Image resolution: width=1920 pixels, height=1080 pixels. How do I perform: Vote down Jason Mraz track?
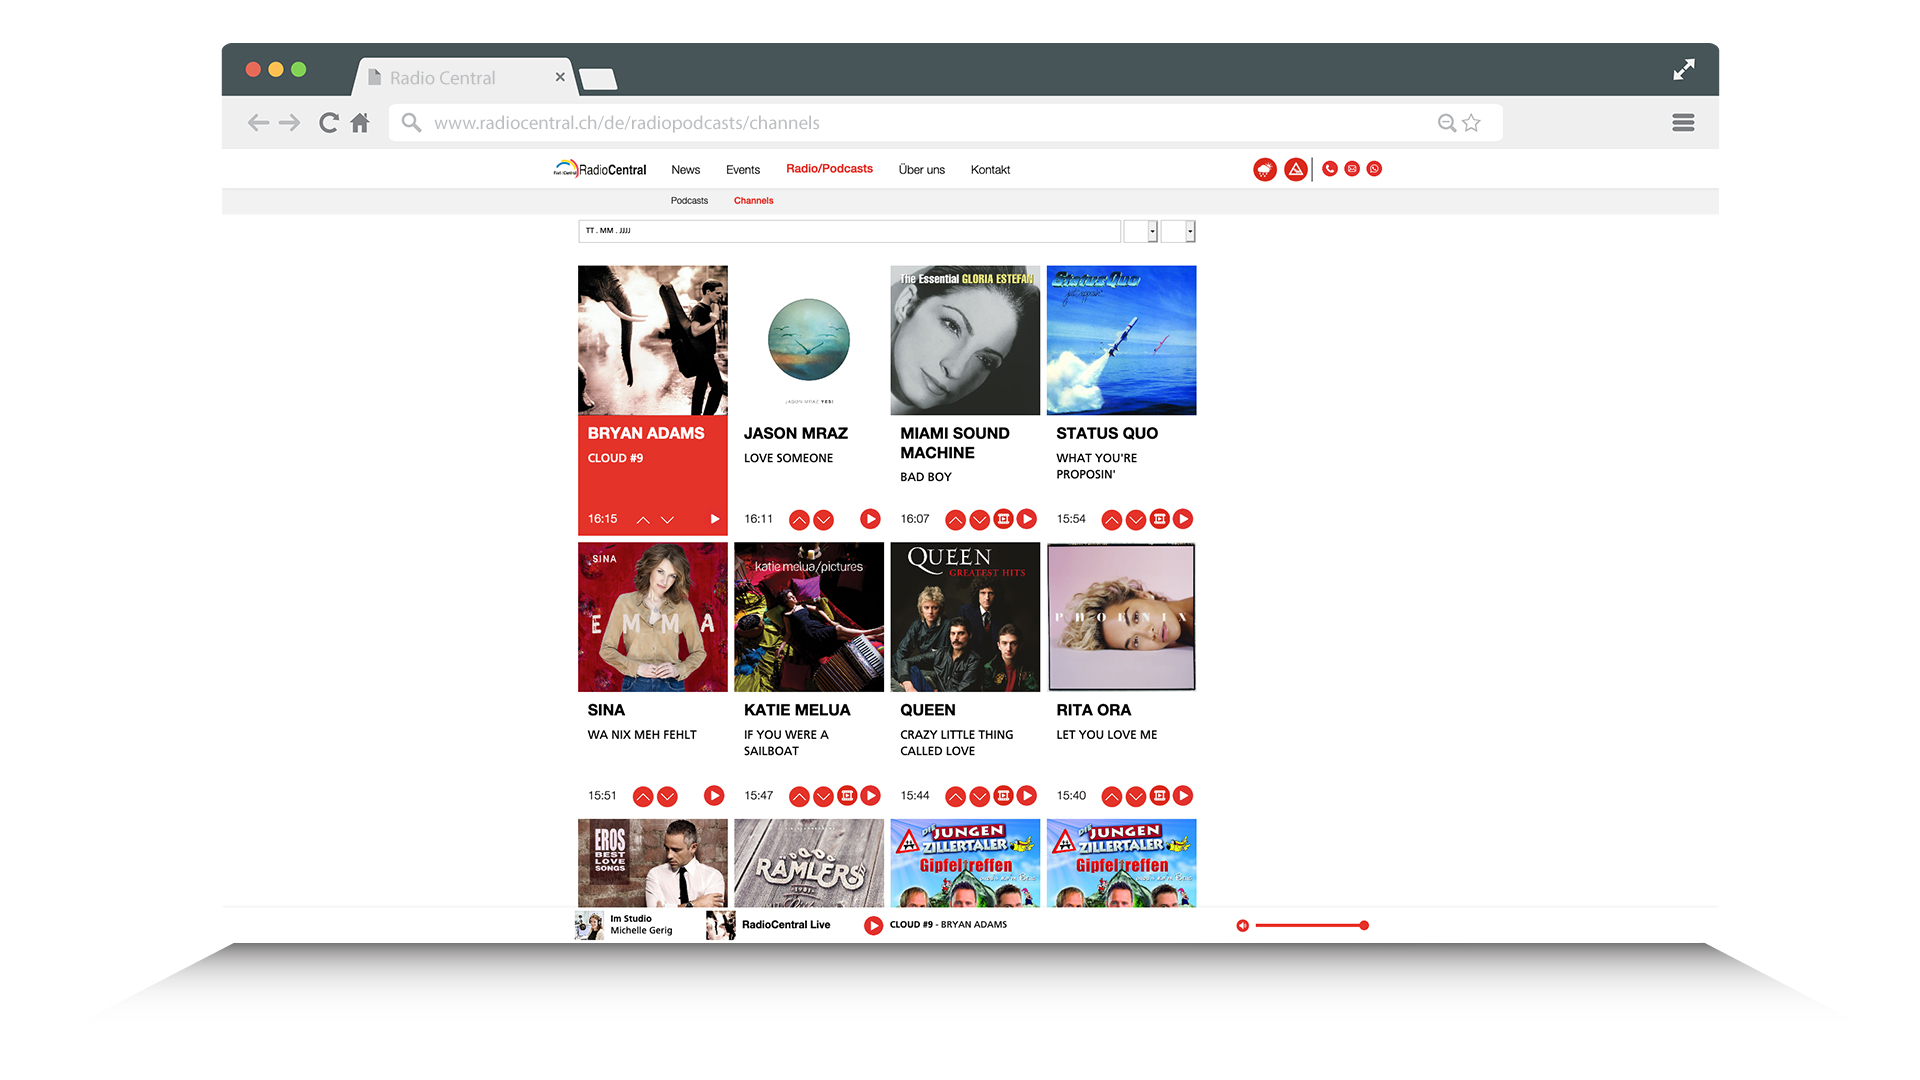(x=823, y=520)
